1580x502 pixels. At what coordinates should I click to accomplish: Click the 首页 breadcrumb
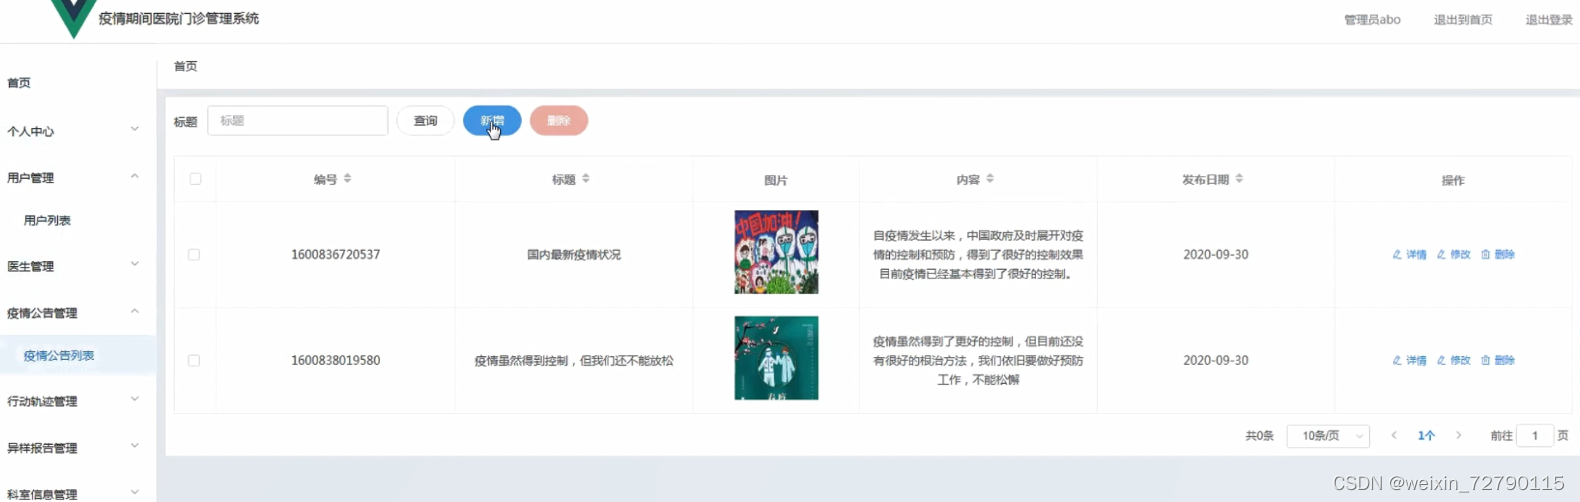(186, 66)
